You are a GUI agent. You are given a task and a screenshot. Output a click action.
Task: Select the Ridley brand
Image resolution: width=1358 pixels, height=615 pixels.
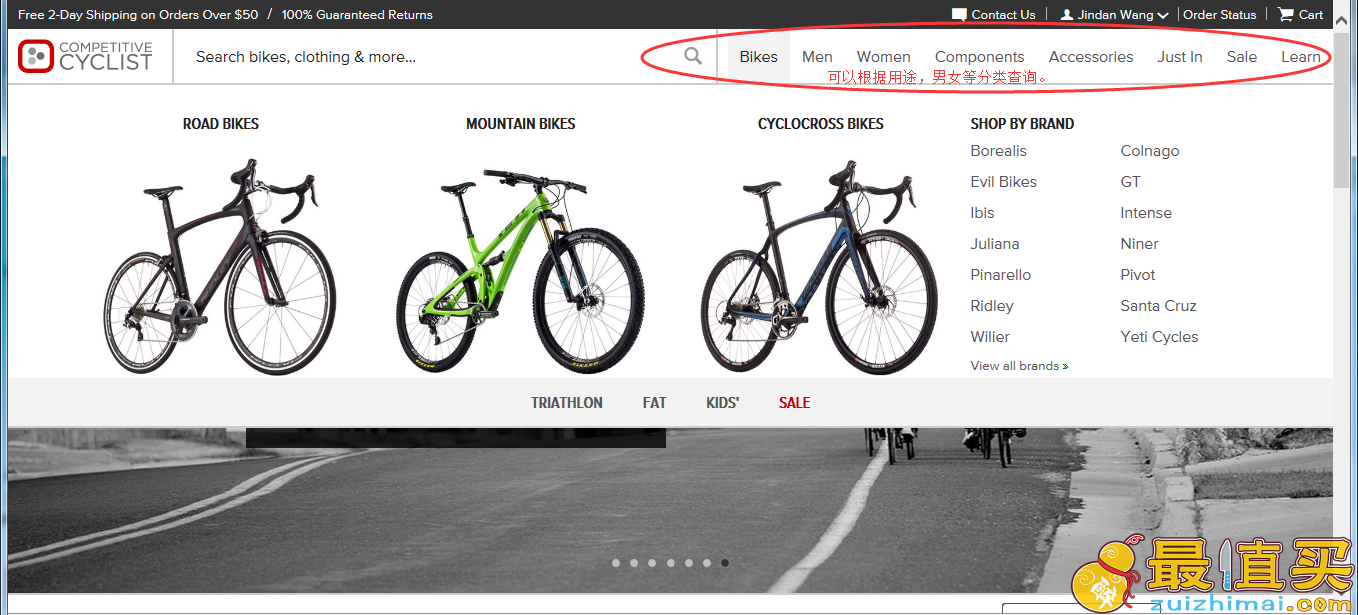pyautogui.click(x=992, y=306)
